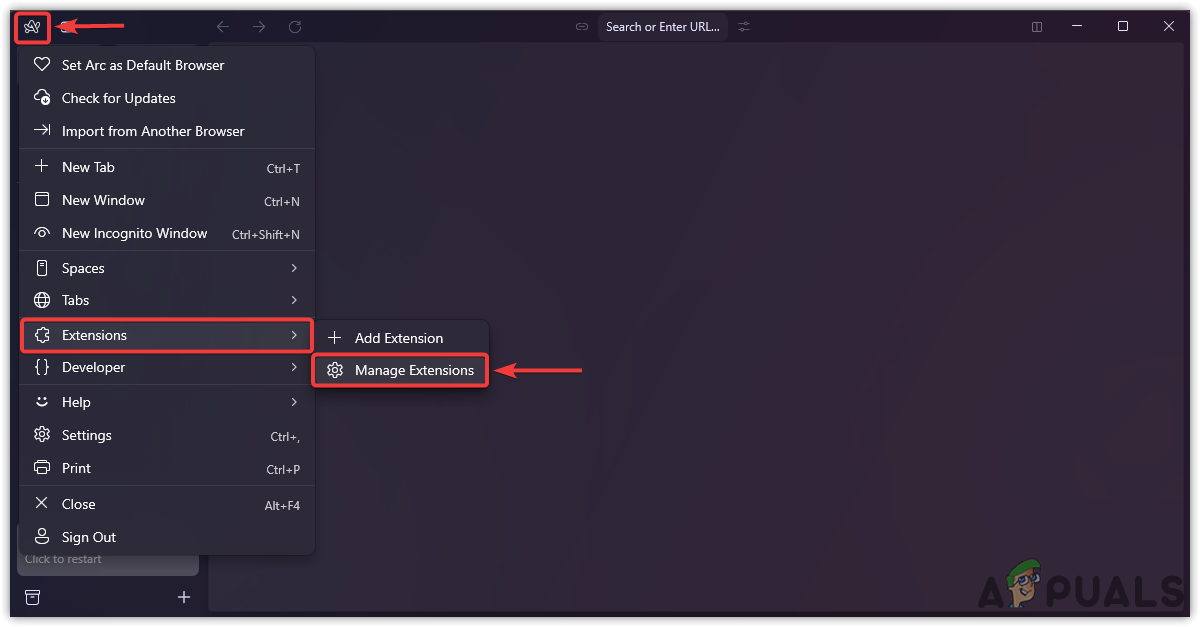Open site controls icon beside URL bar
The width and height of the screenshot is (1200, 627).
(x=744, y=27)
